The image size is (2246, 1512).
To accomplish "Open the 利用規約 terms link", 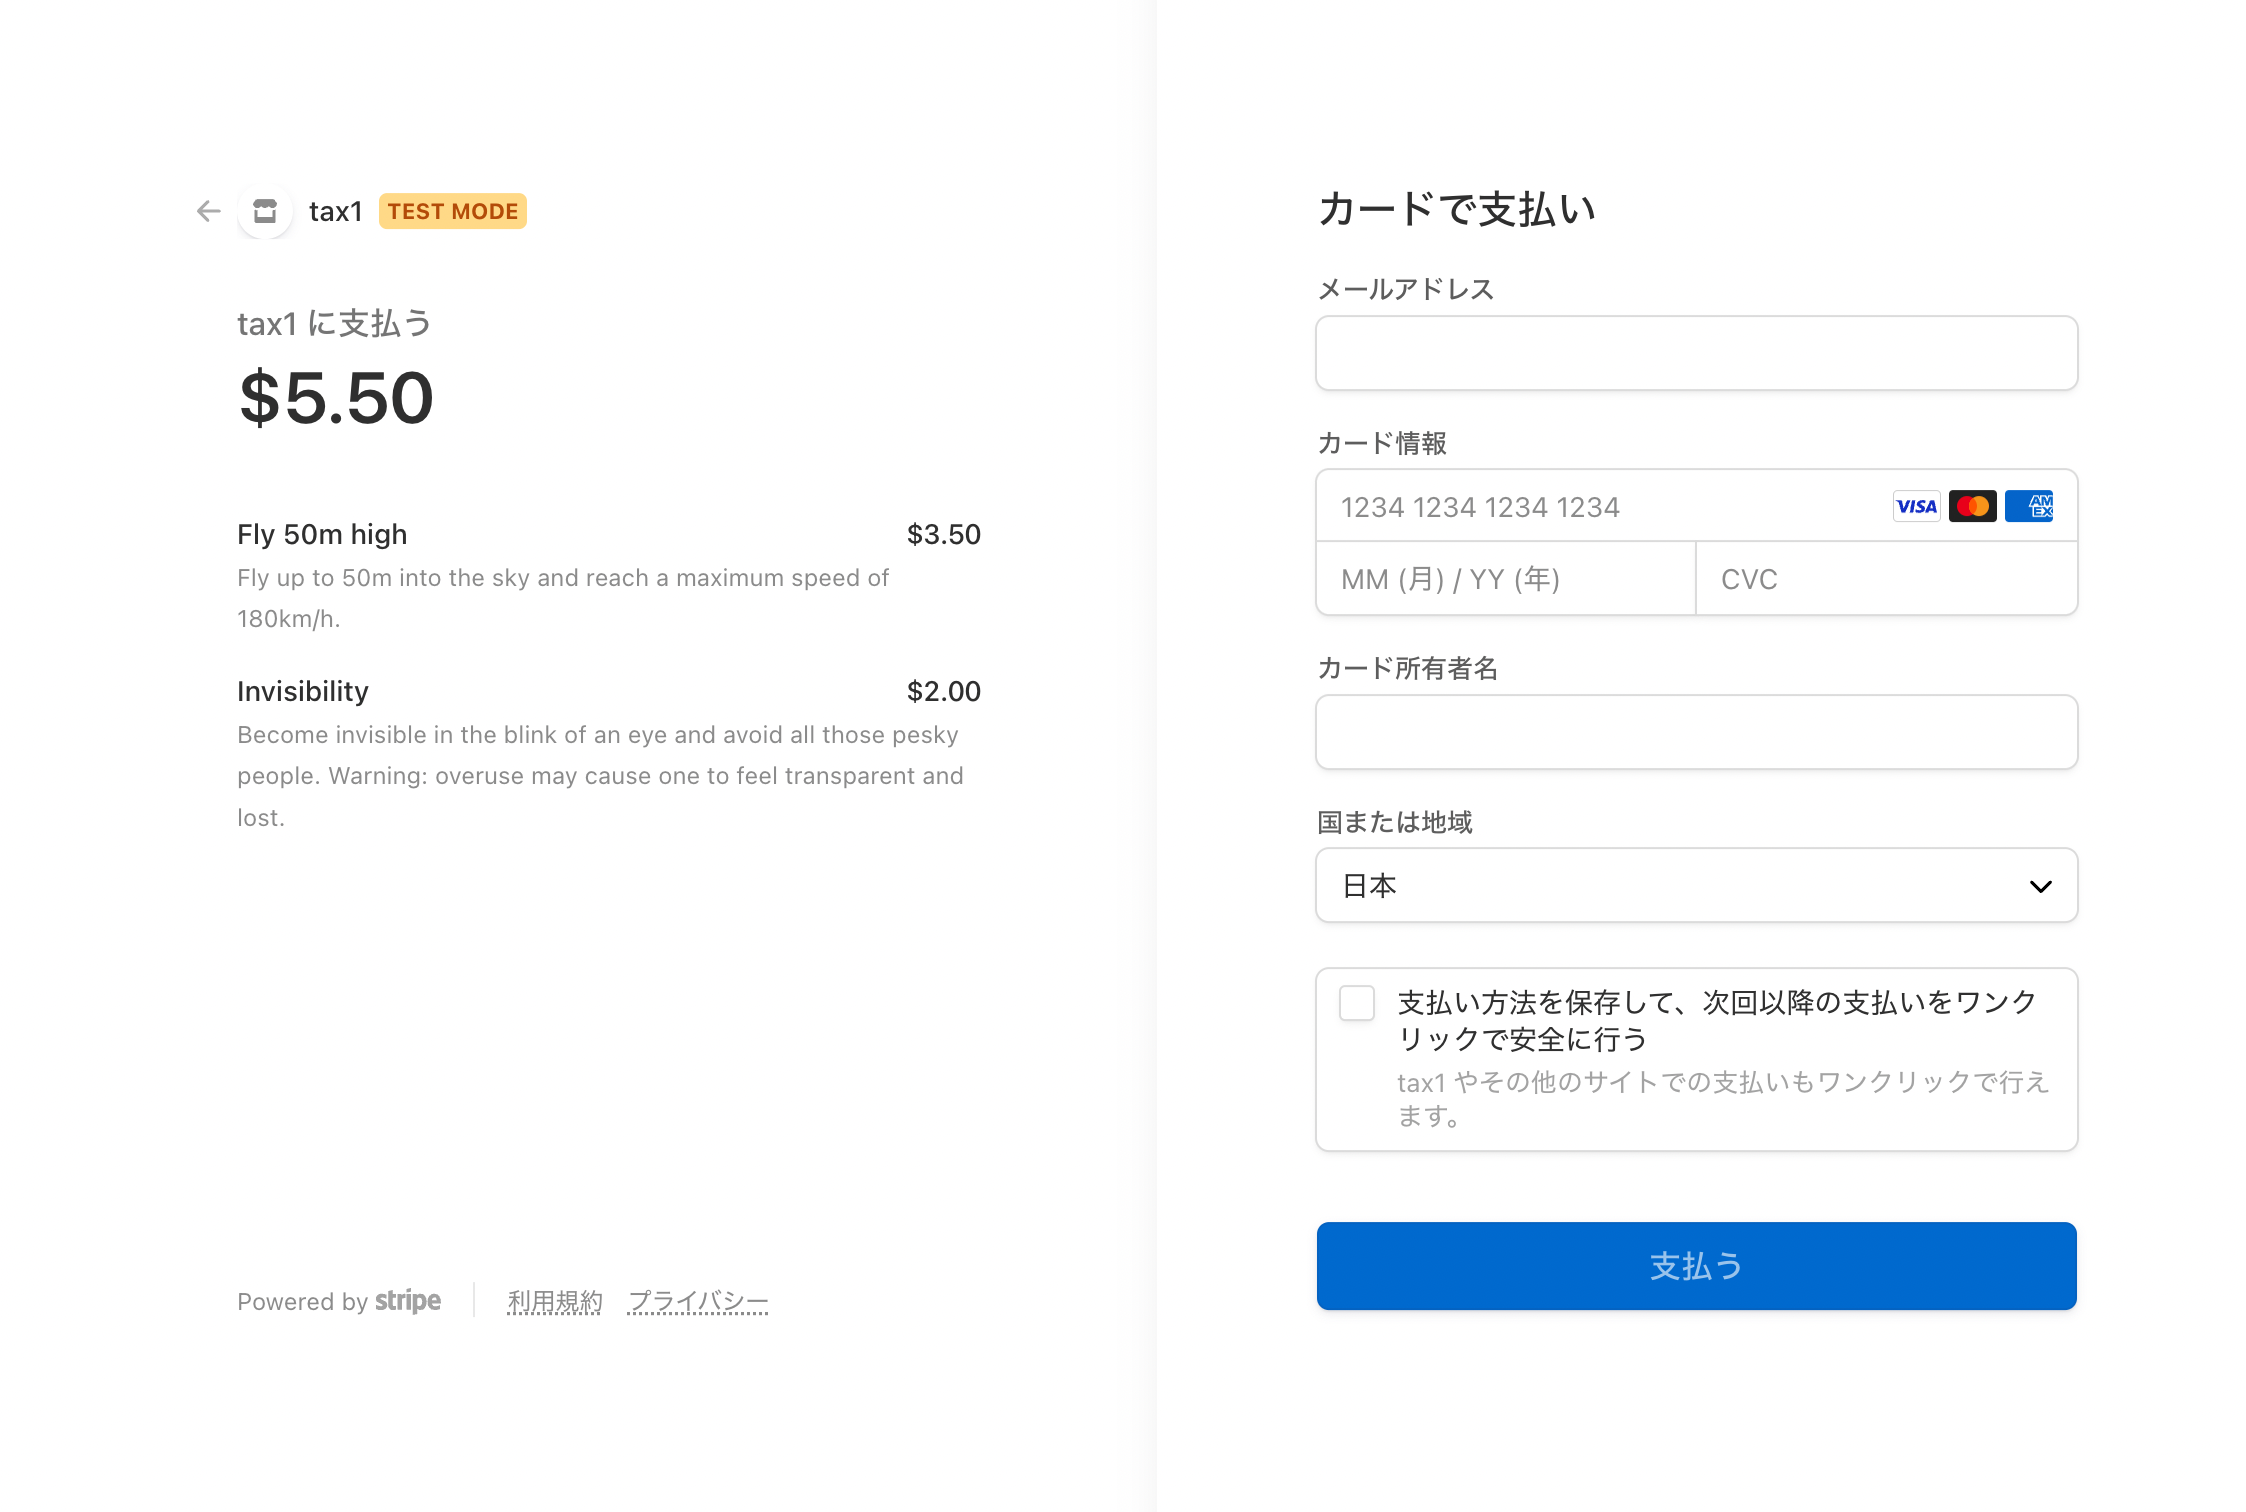I will pos(554,1300).
